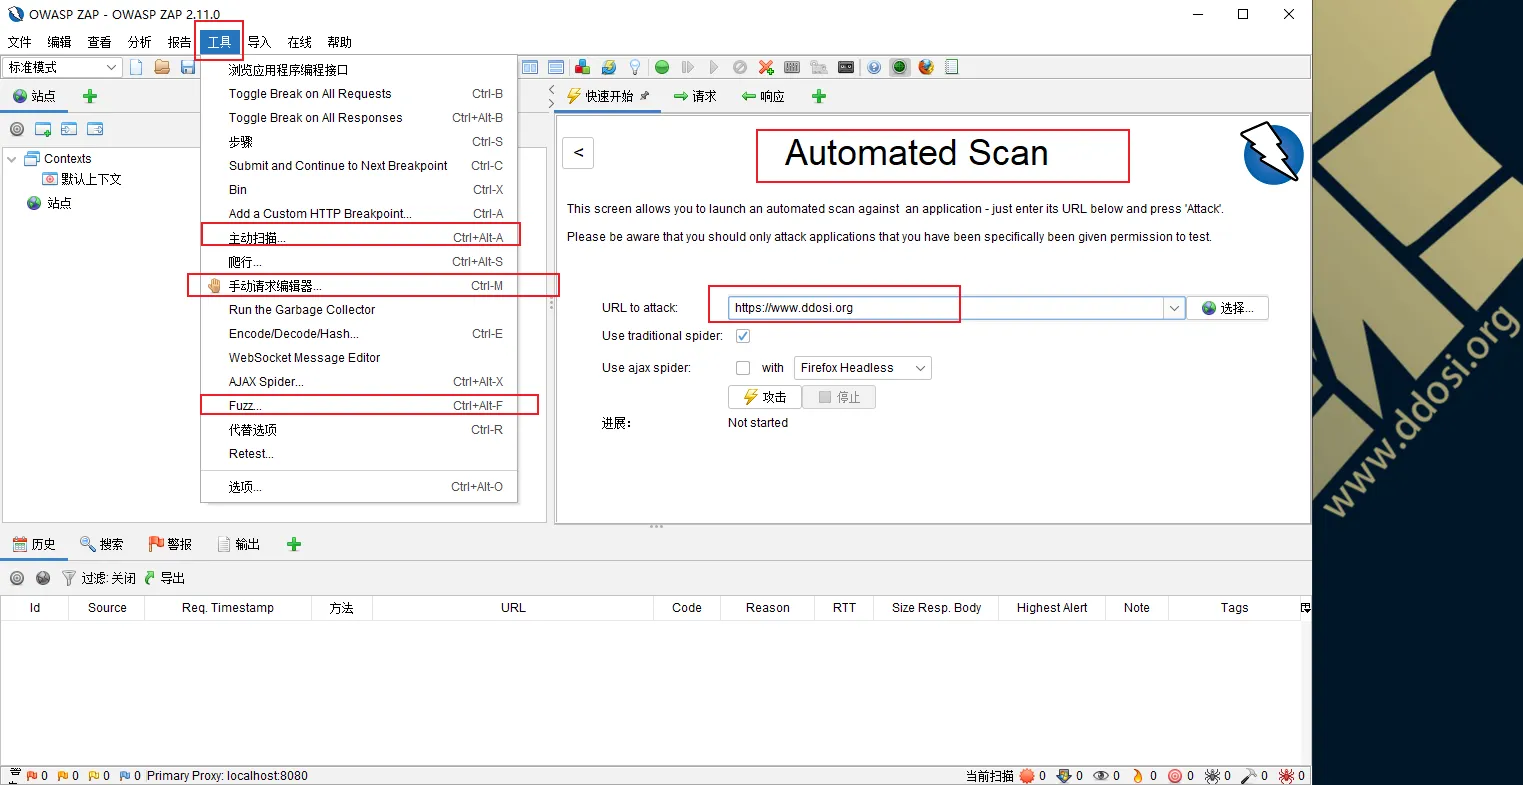Click the green plus beside 站点 tab
This screenshot has width=1523, height=785.
point(90,96)
